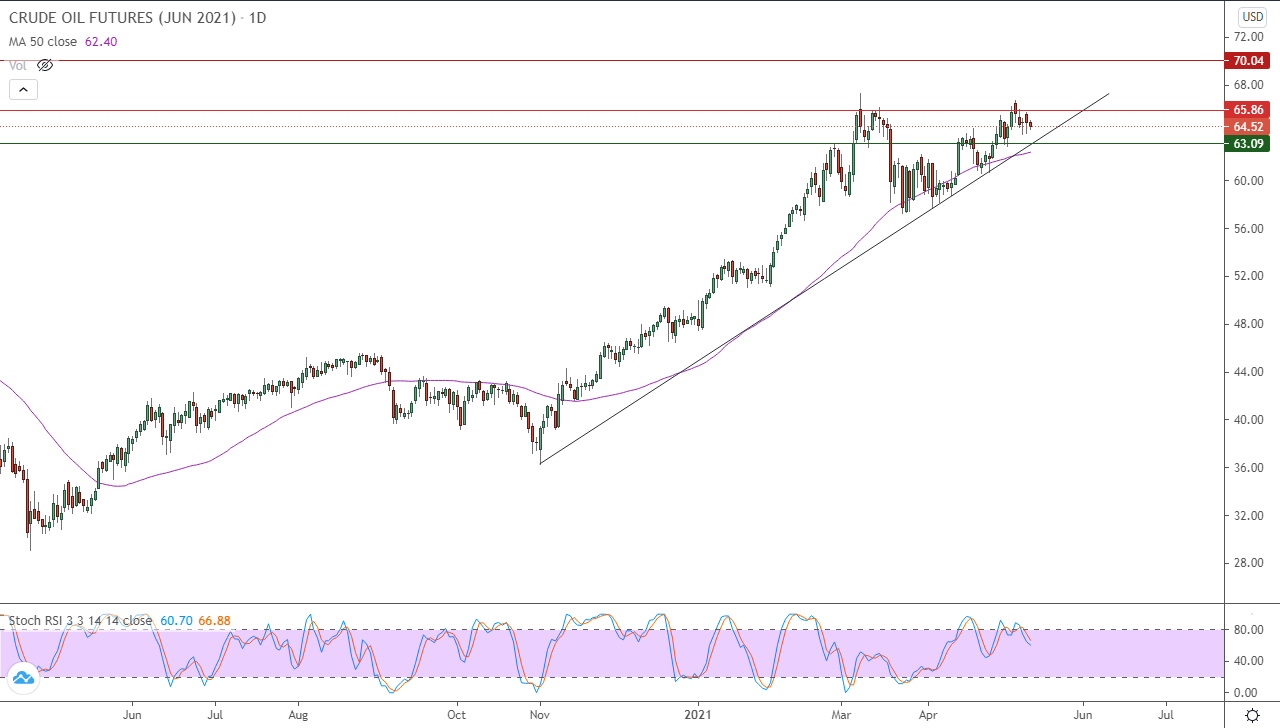Click the 63.09 support price label
1280x728 pixels.
pos(1249,144)
